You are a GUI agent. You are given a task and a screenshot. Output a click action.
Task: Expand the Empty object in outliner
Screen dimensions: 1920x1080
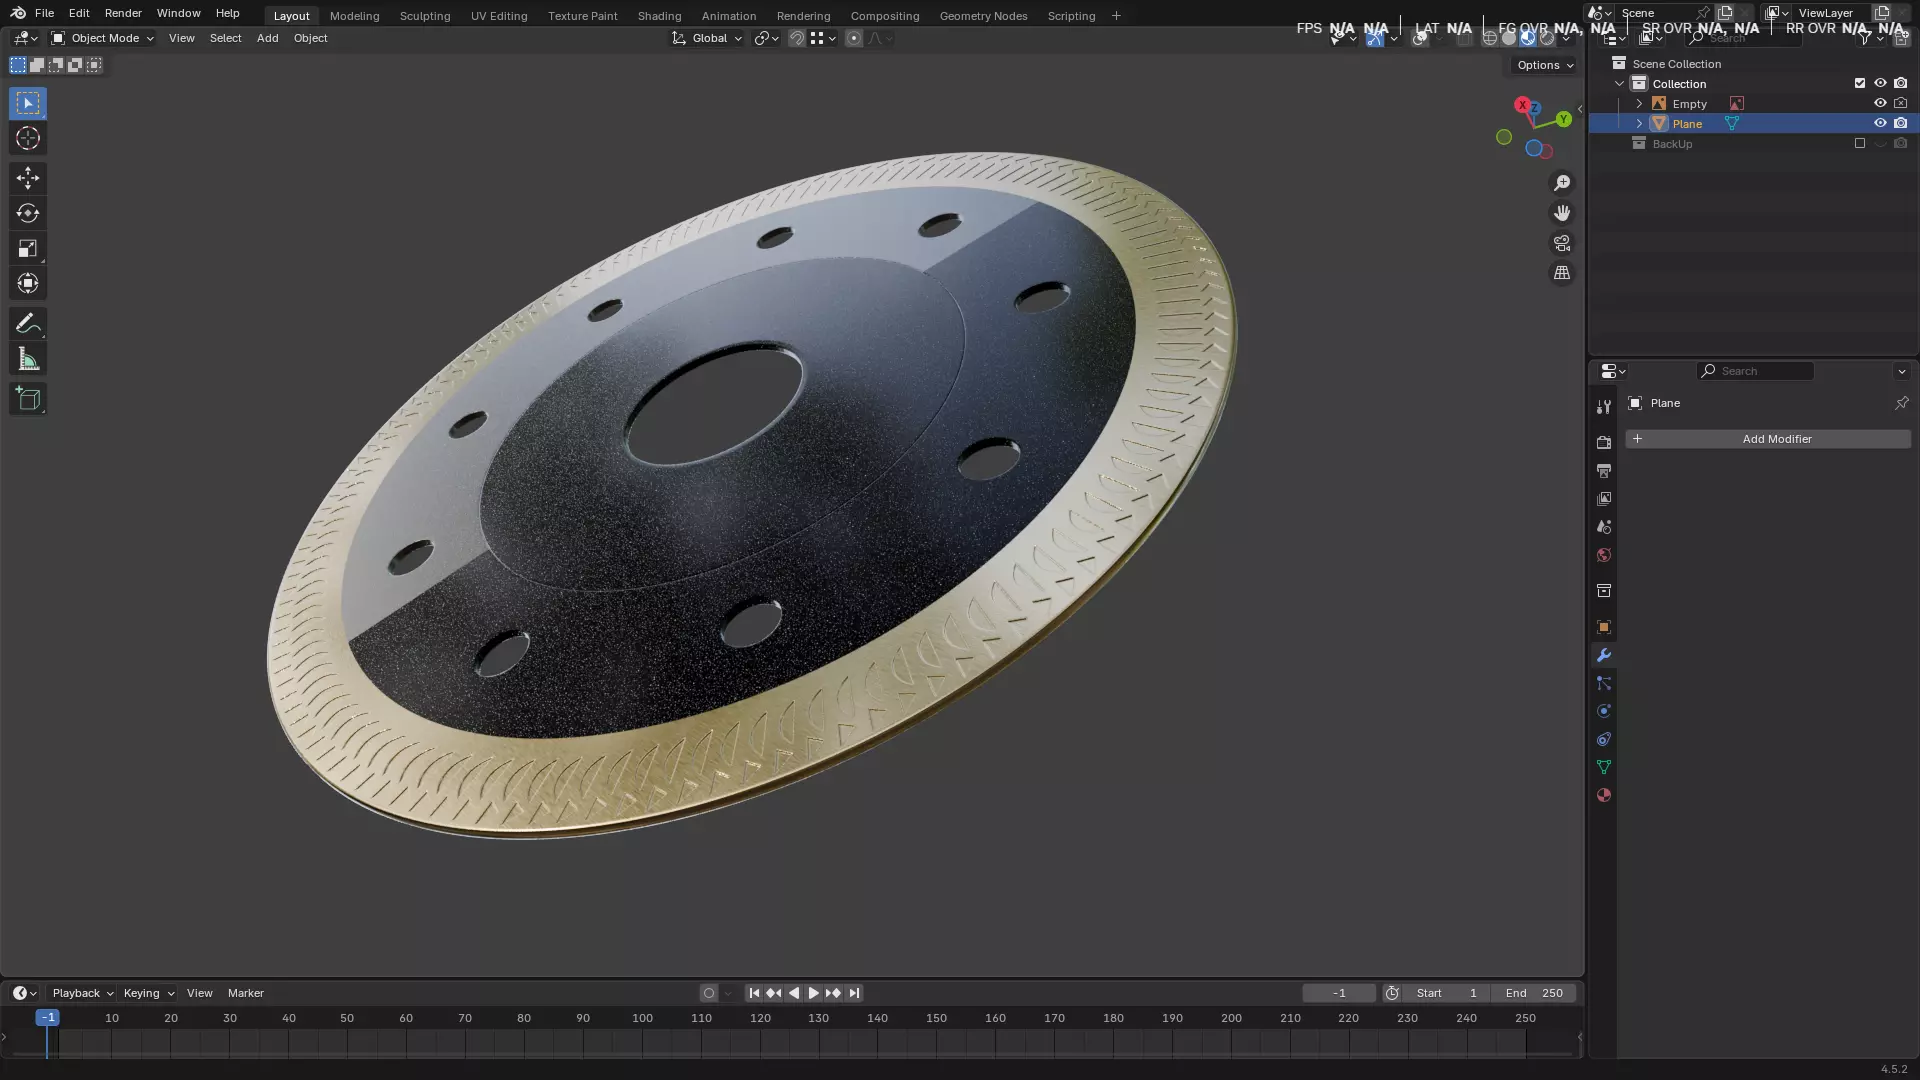1639,104
